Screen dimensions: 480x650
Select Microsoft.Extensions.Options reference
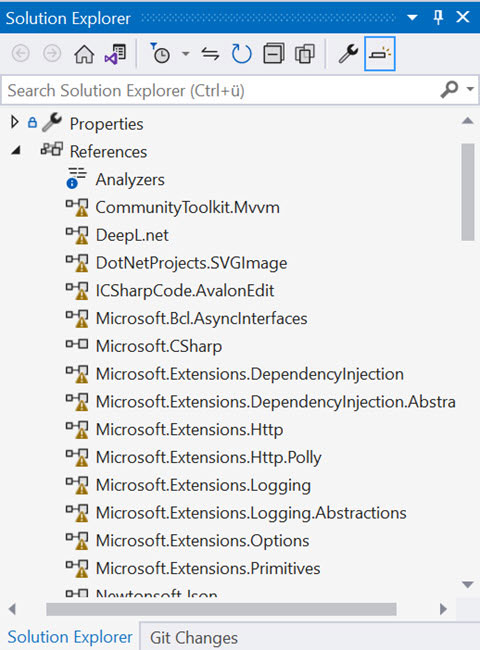click(202, 541)
